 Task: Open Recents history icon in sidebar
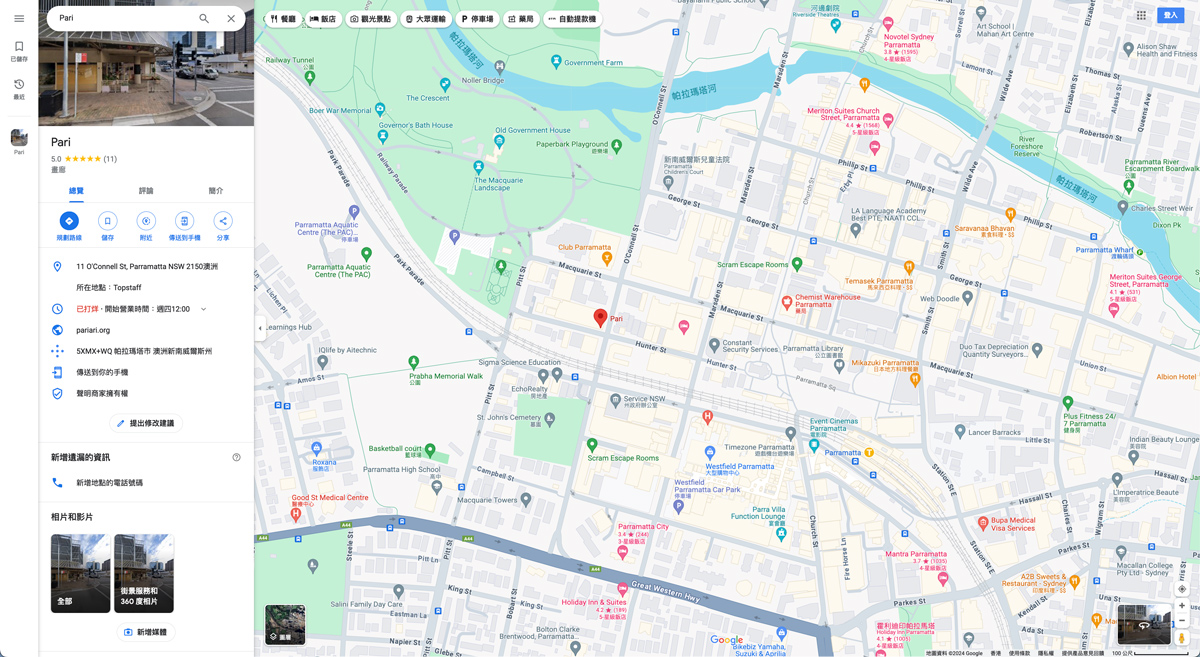pos(18,85)
